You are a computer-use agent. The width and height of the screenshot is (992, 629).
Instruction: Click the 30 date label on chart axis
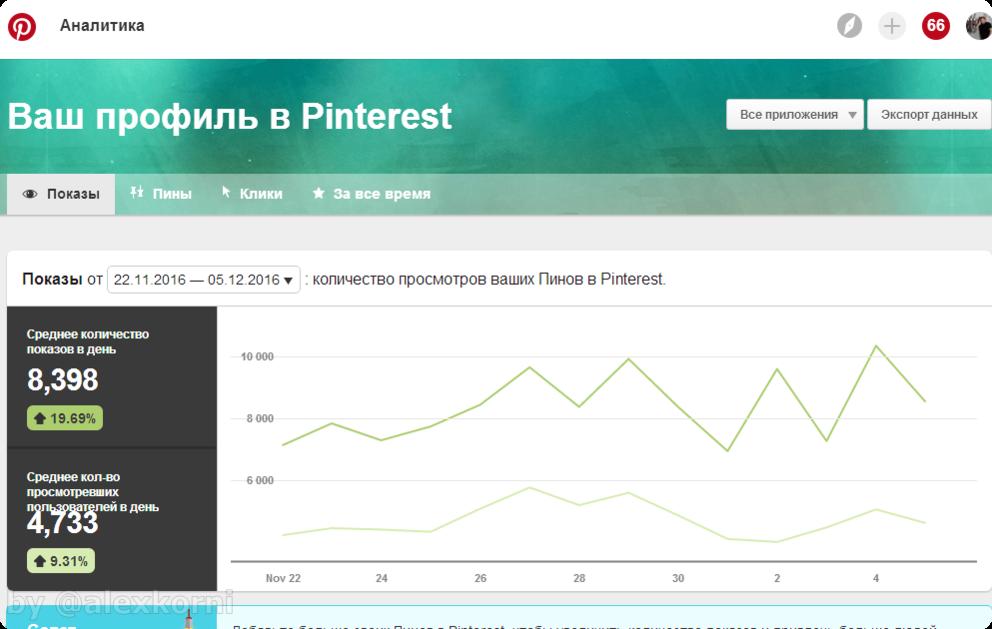(x=678, y=578)
